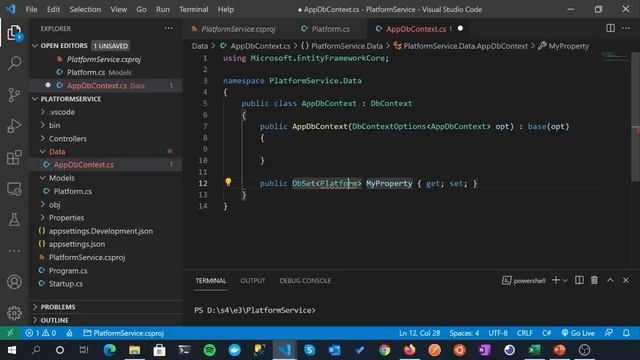Split the editor to the right
640x360 pixels.
pyautogui.click(x=610, y=28)
